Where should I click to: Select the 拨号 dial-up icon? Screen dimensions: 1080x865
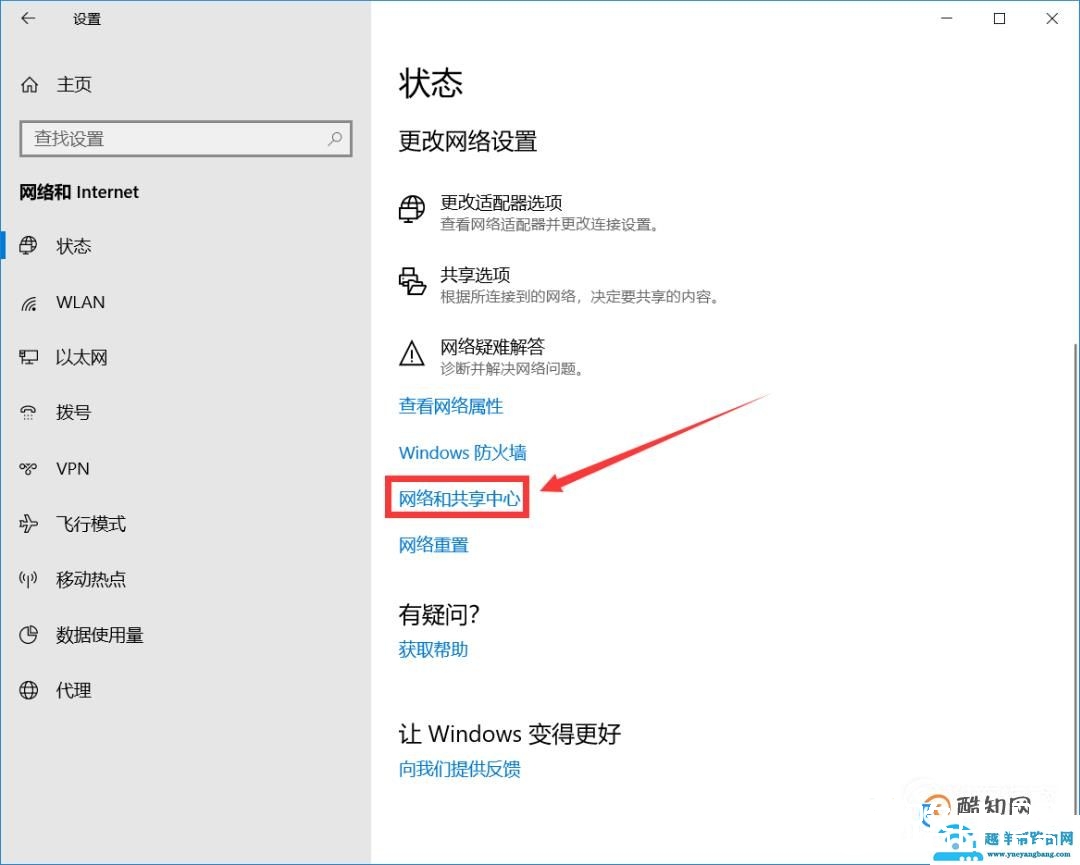[28, 413]
